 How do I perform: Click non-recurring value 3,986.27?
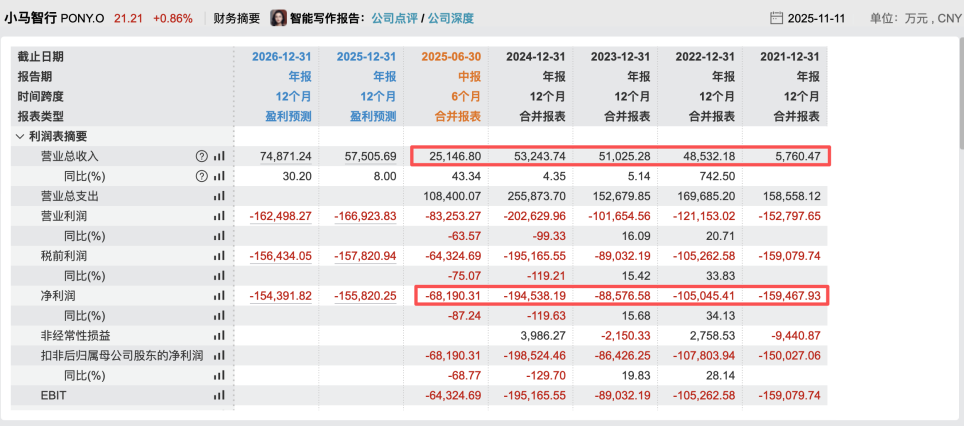(542, 336)
